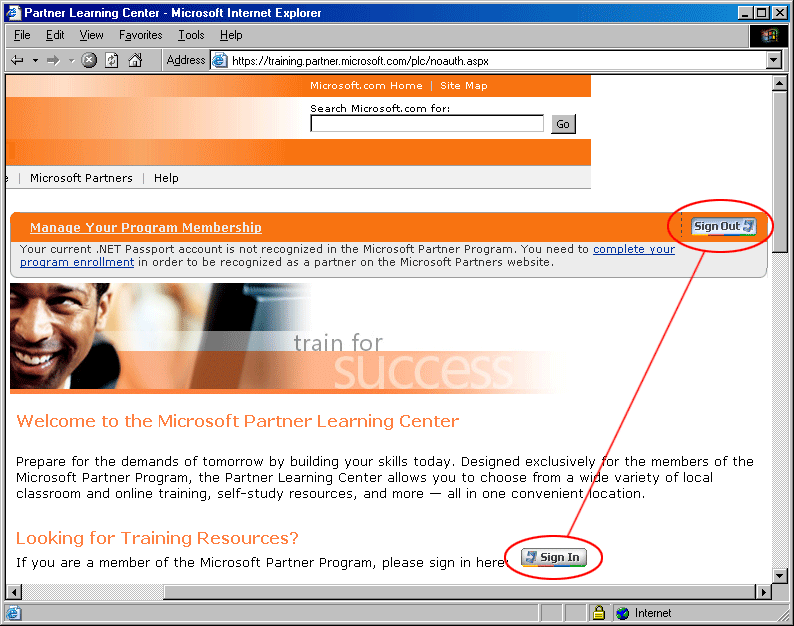794x626 pixels.
Task: Open the Back history dropdown arrow
Action: tap(34, 60)
